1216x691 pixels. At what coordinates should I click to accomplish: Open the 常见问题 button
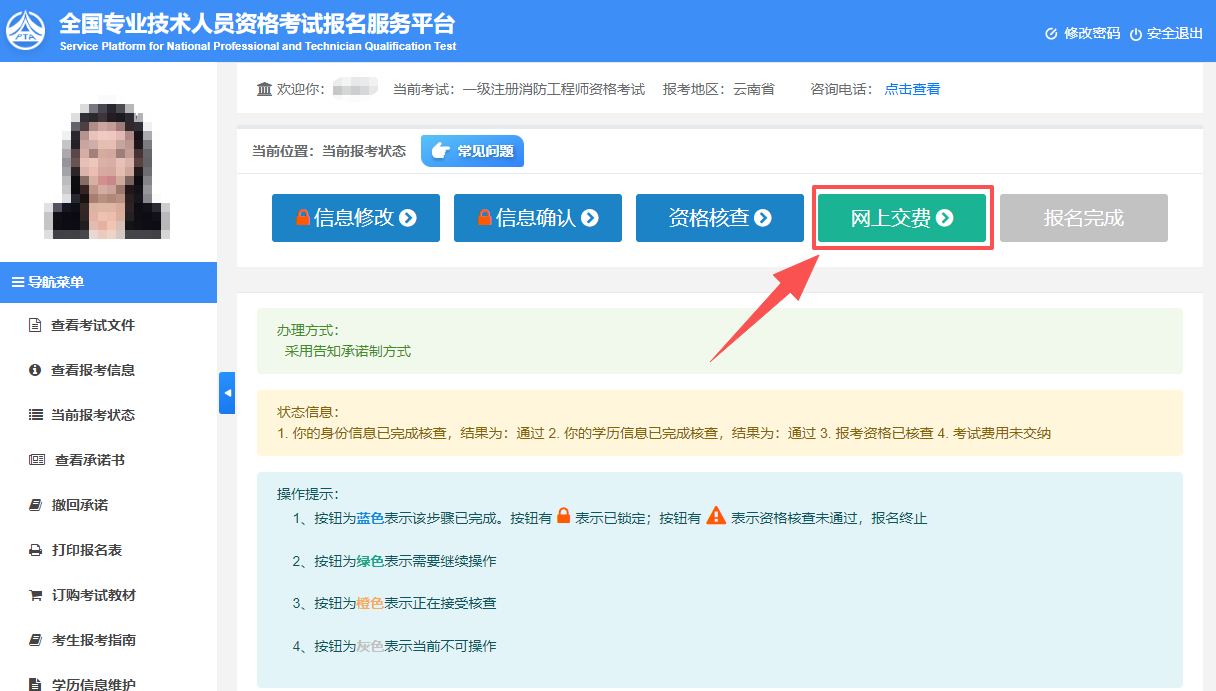pos(472,151)
